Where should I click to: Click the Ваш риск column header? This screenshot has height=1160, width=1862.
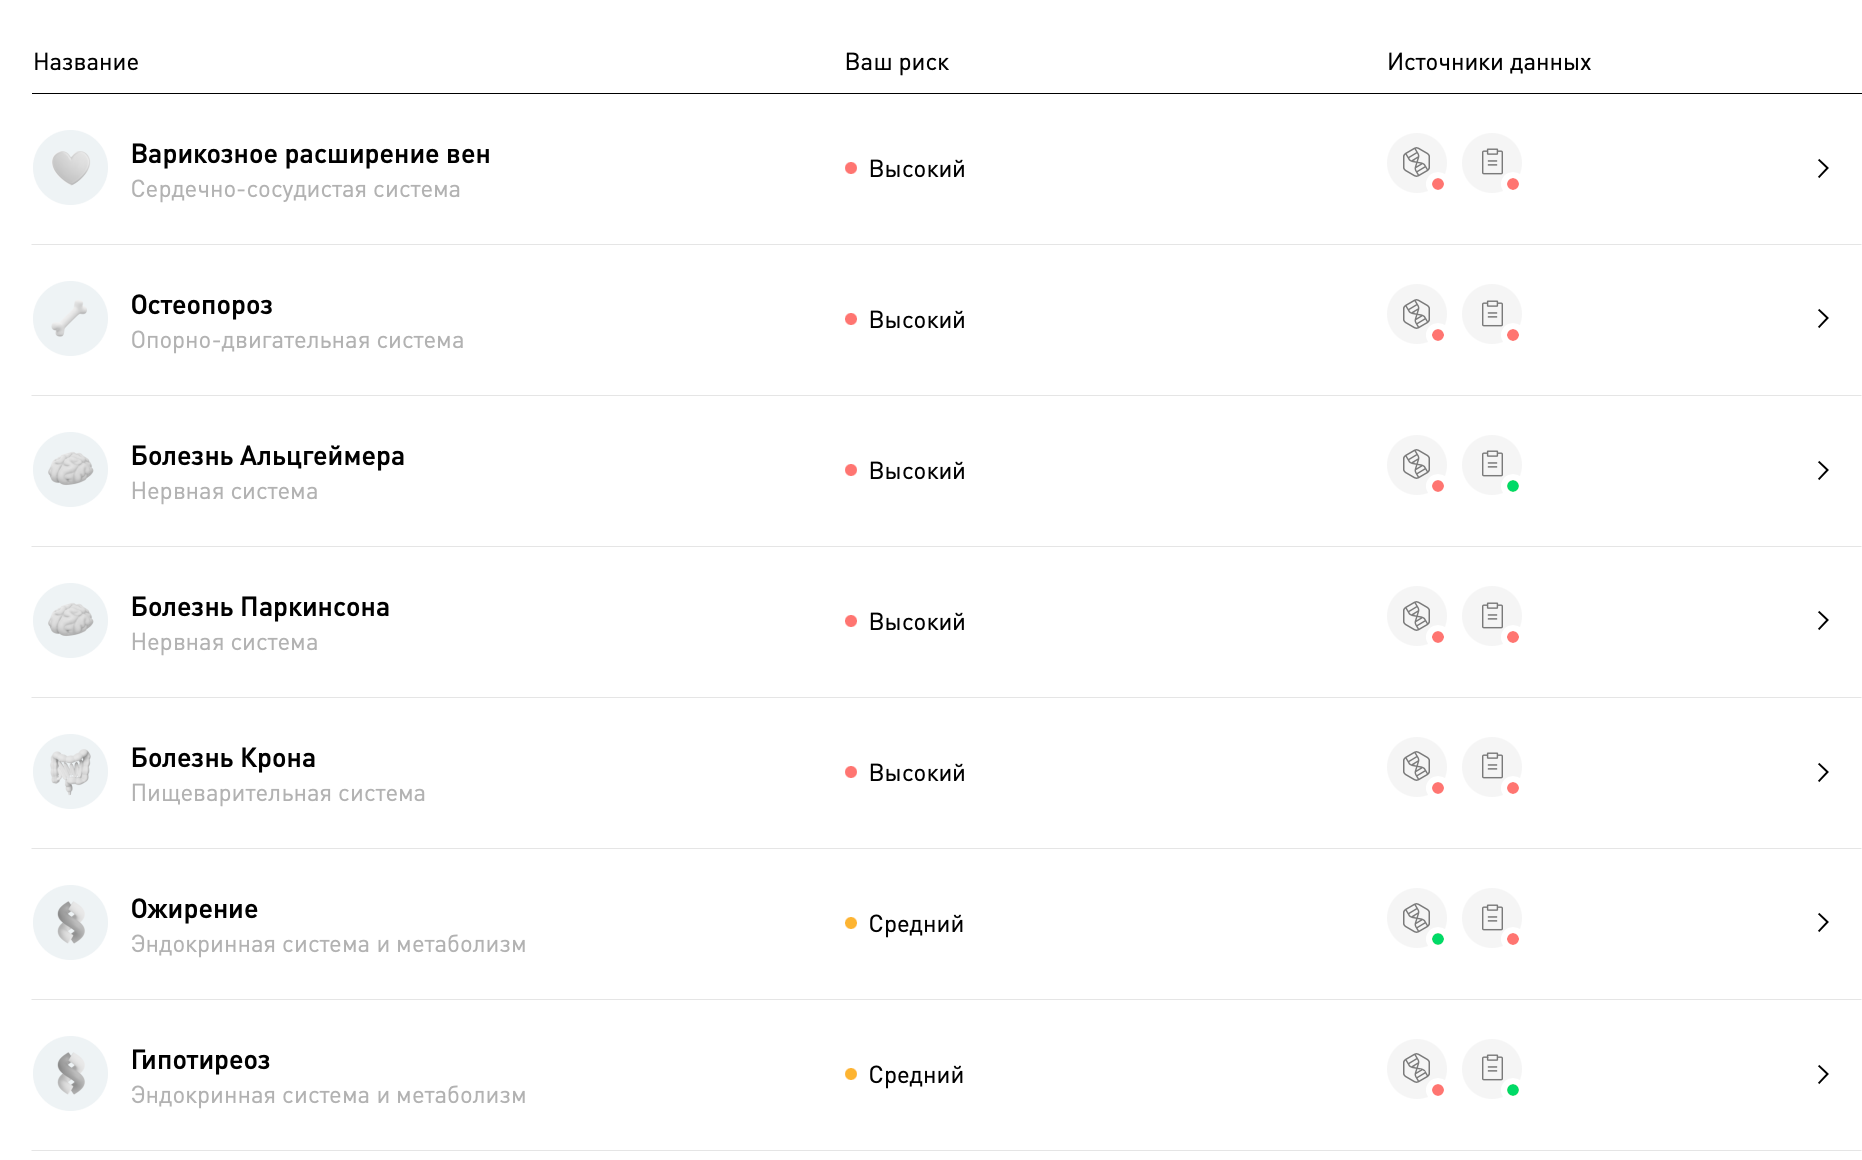(x=896, y=62)
